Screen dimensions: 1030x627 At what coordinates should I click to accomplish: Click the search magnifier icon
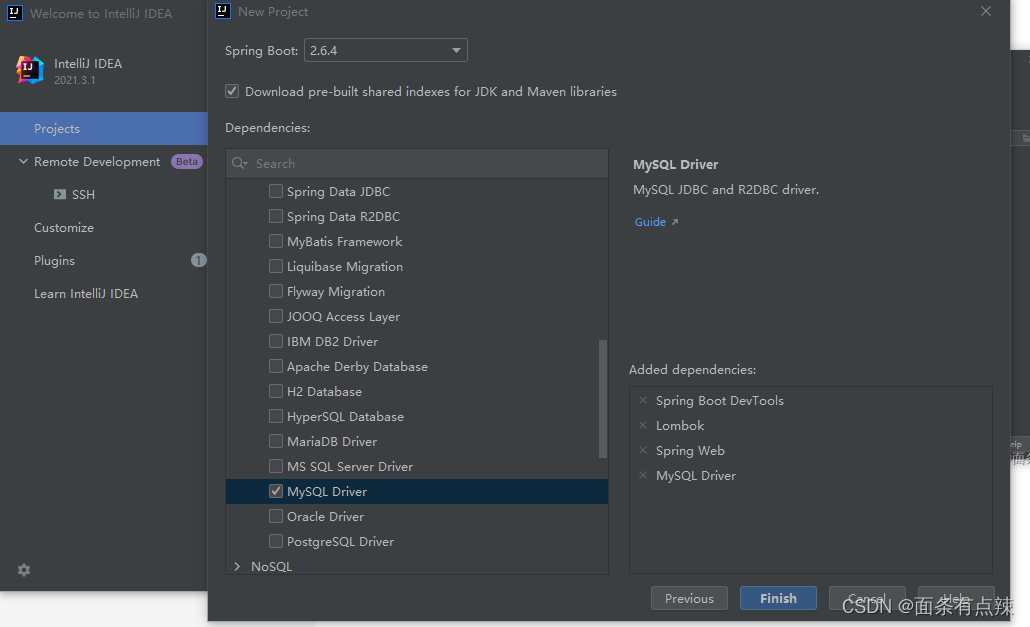[x=239, y=163]
